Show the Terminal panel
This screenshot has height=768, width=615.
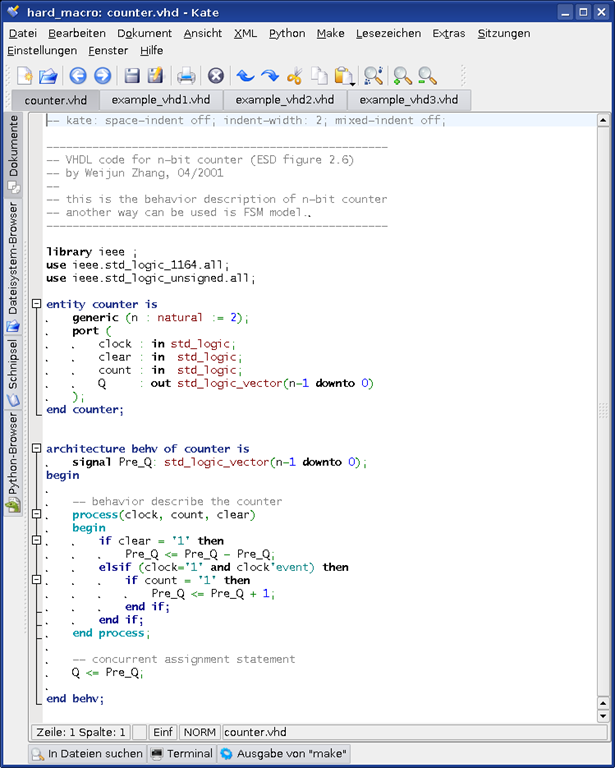(x=181, y=754)
